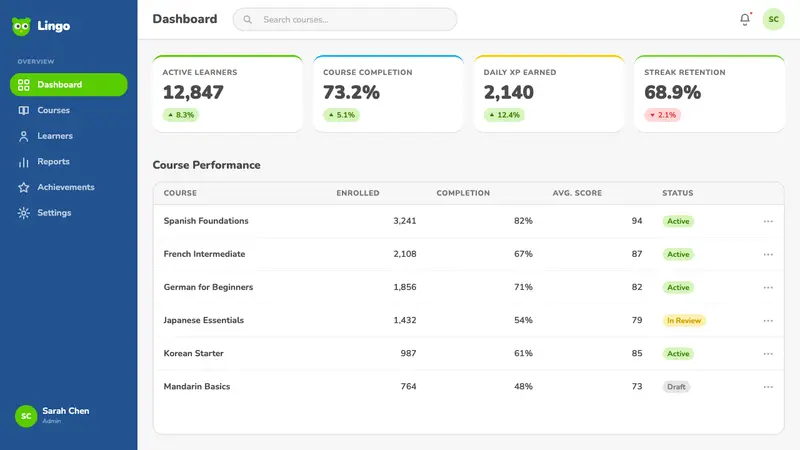Click the Courses book icon
Image resolution: width=800 pixels, height=450 pixels.
coord(23,110)
